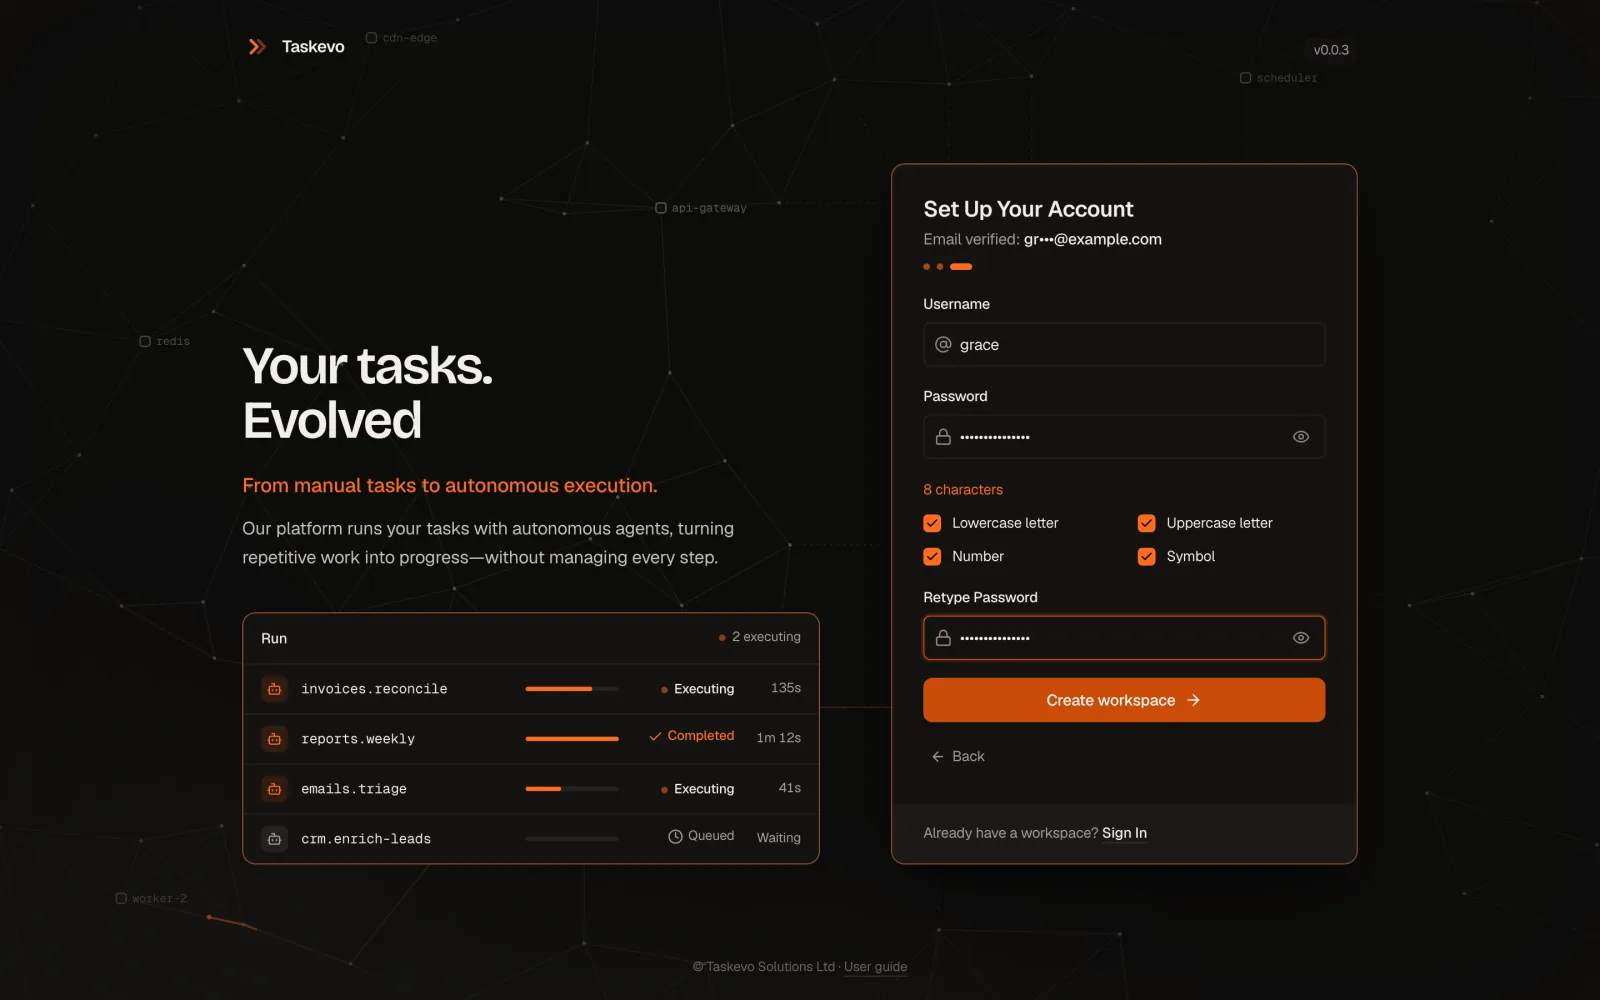The height and width of the screenshot is (1000, 1600).
Task: Click the robot icon for emails.triage
Action: (x=274, y=789)
